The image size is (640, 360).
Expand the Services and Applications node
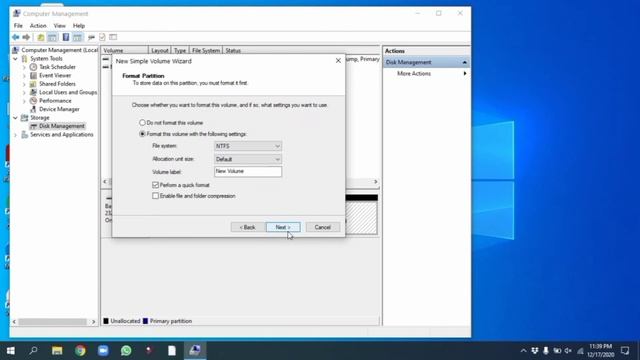tap(16, 135)
